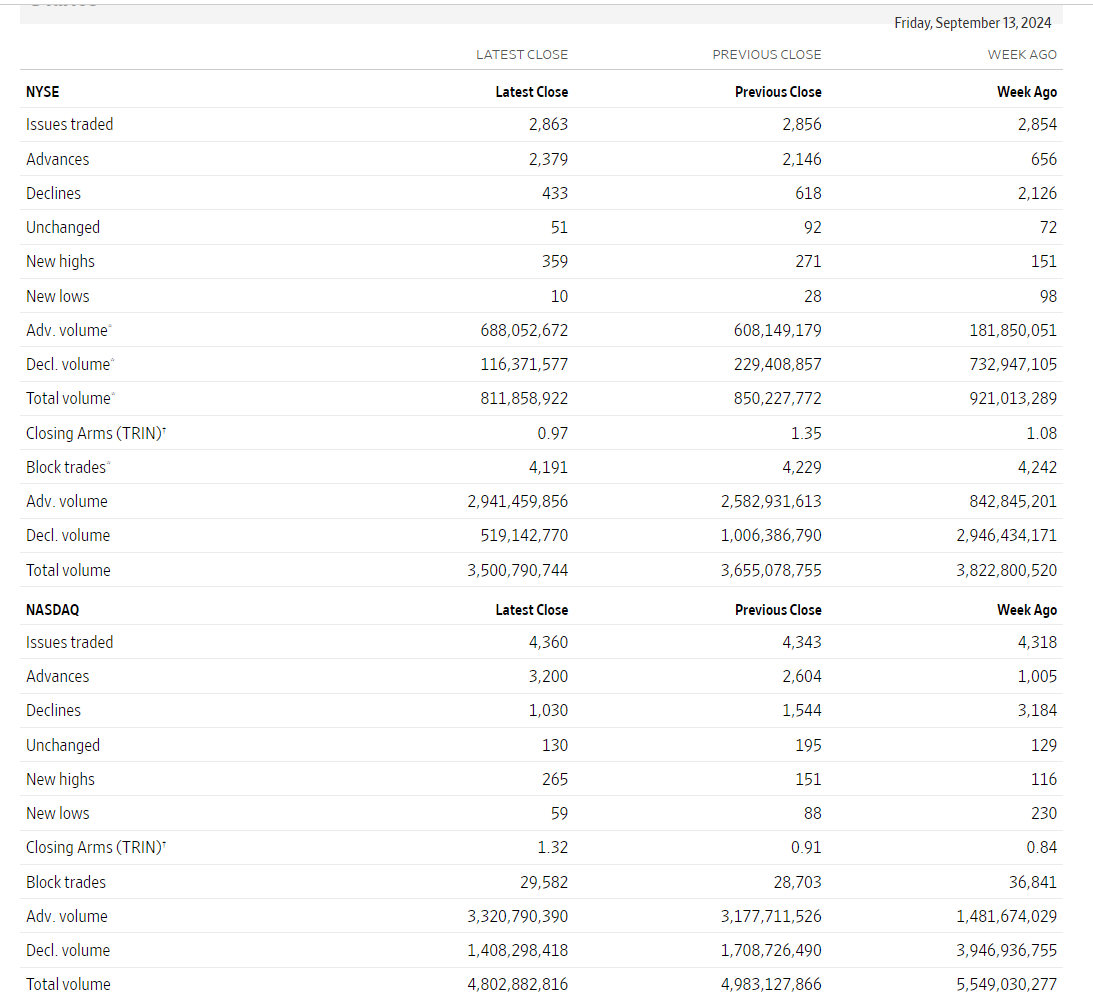The width and height of the screenshot is (1093, 996).
Task: Click Adv. volume value 3,320,790,390
Action: click(x=518, y=917)
